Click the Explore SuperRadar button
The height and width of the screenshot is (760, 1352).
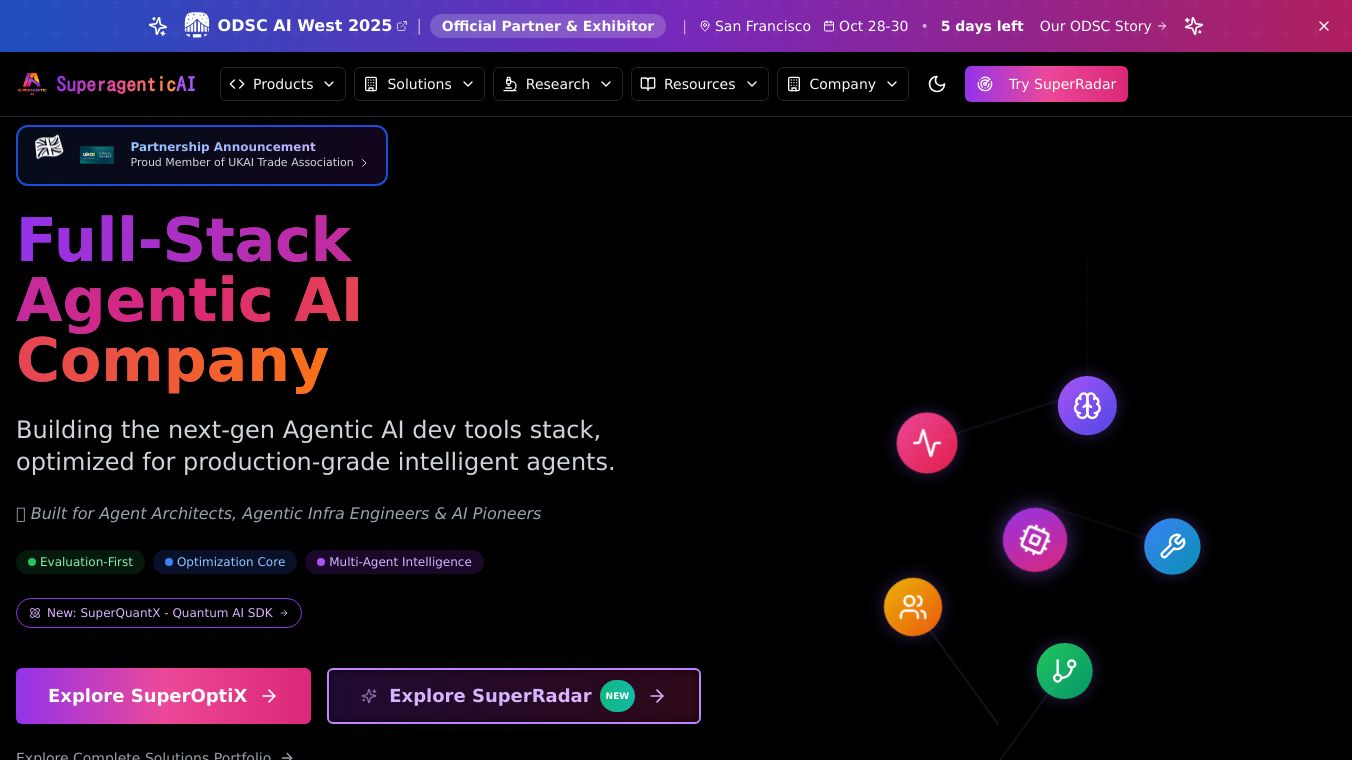(x=514, y=696)
